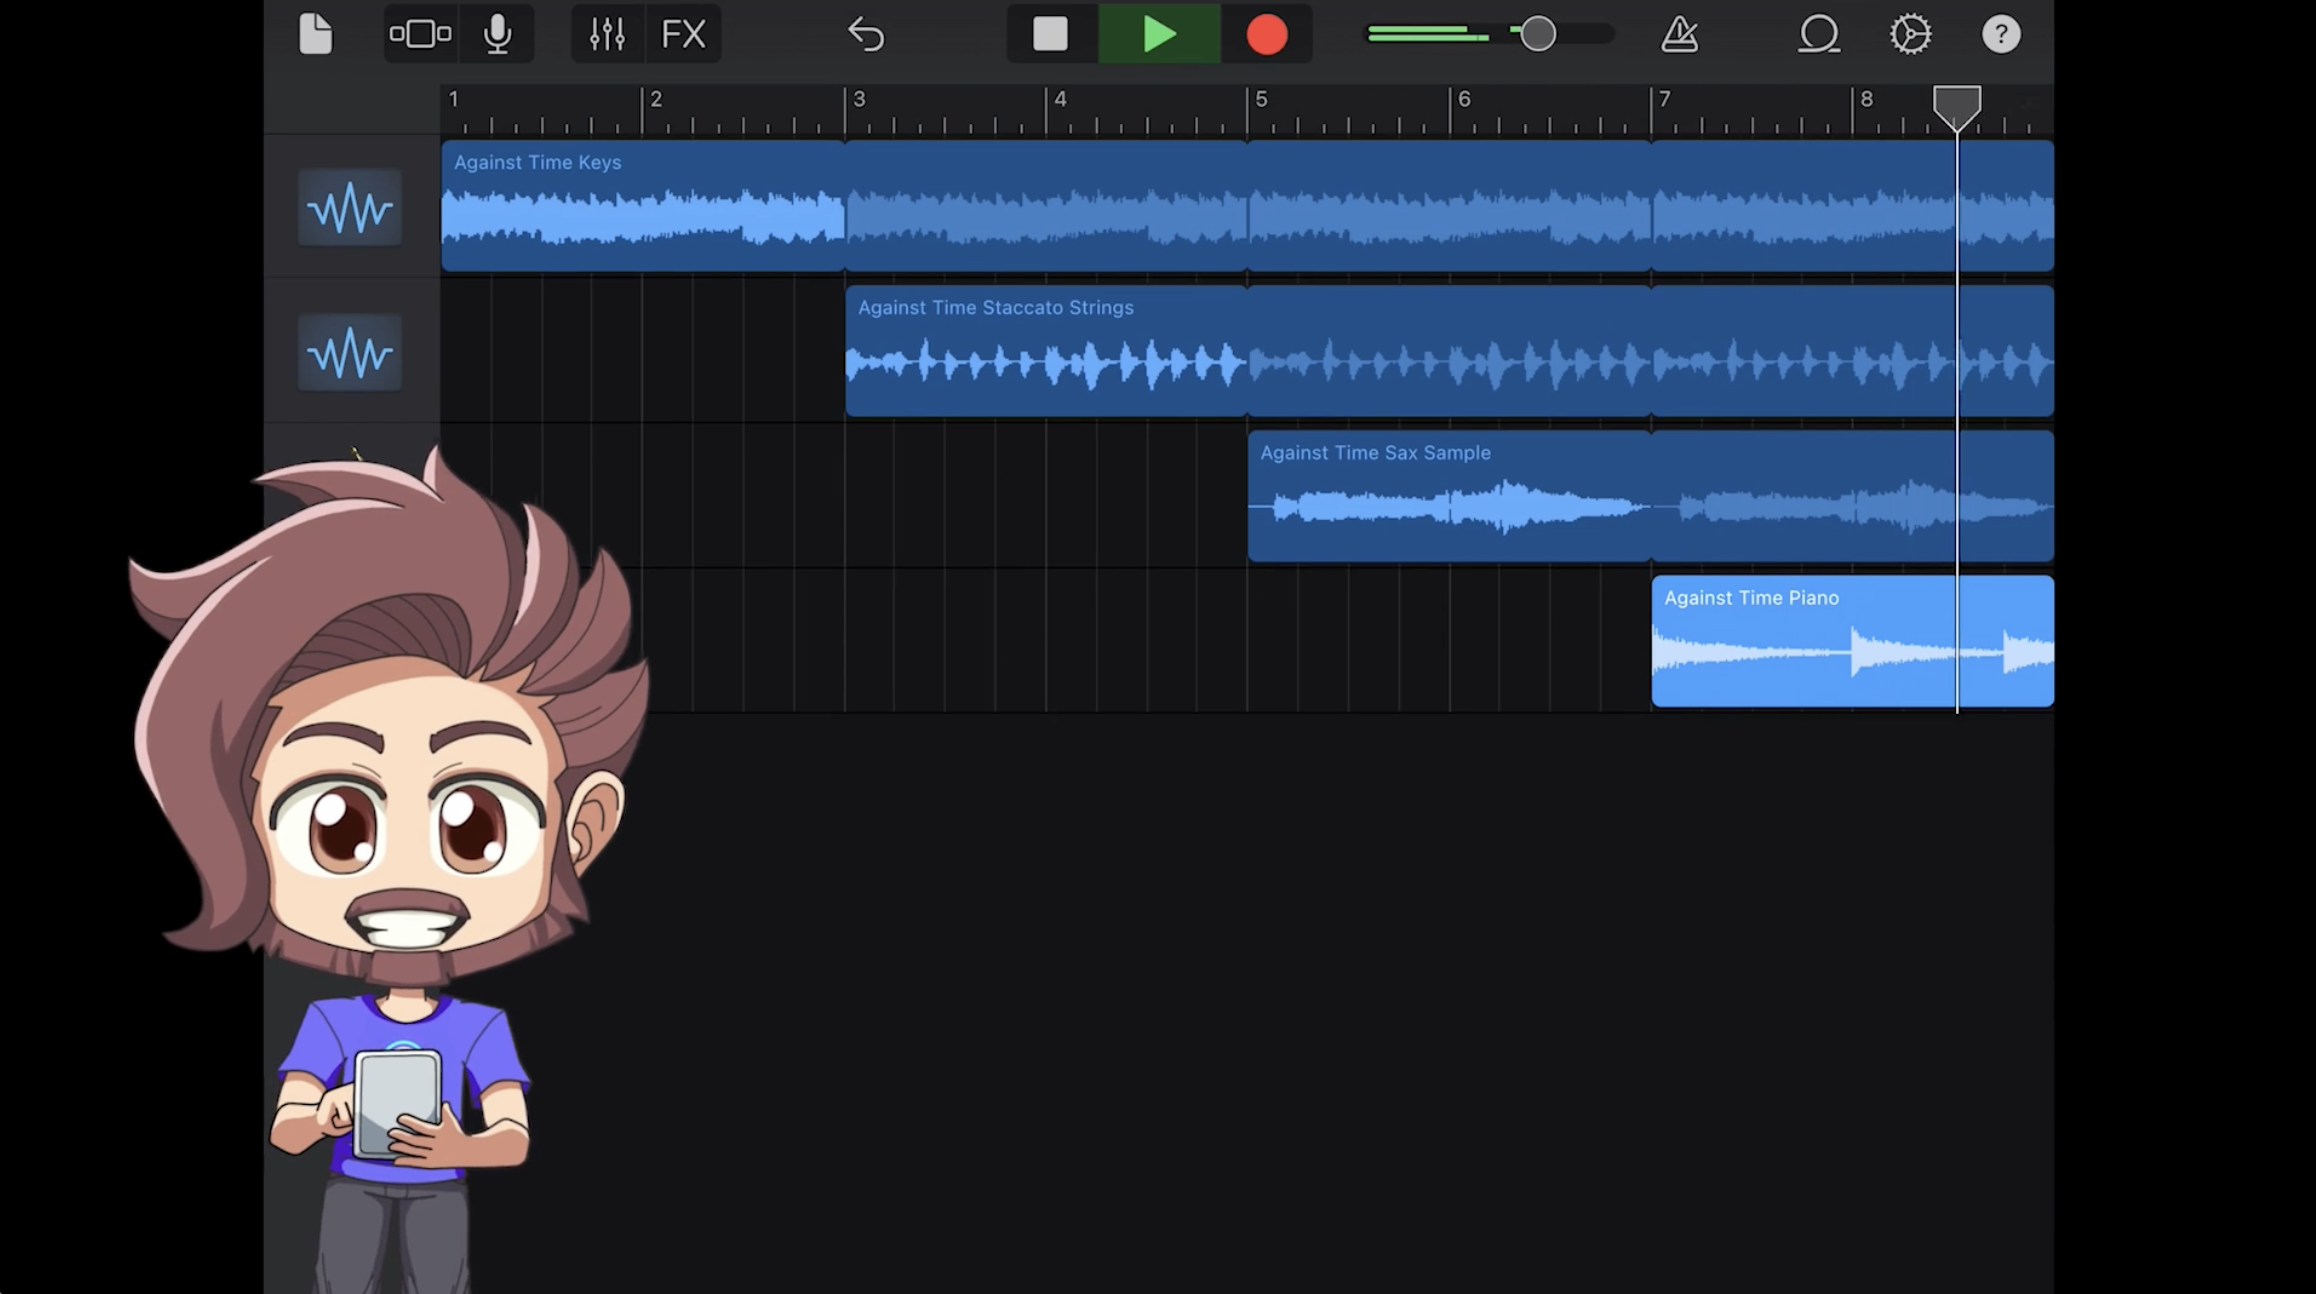Select the Against Time Sax Sample region
The image size is (2316, 1294).
point(1448,497)
